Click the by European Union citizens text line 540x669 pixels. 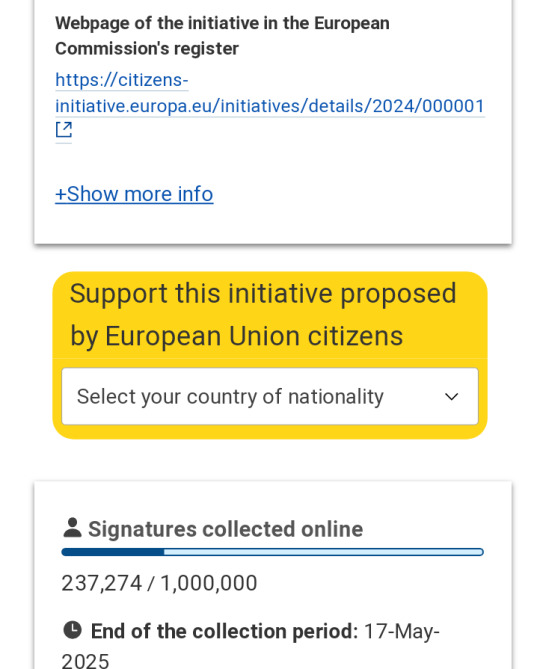coord(236,337)
